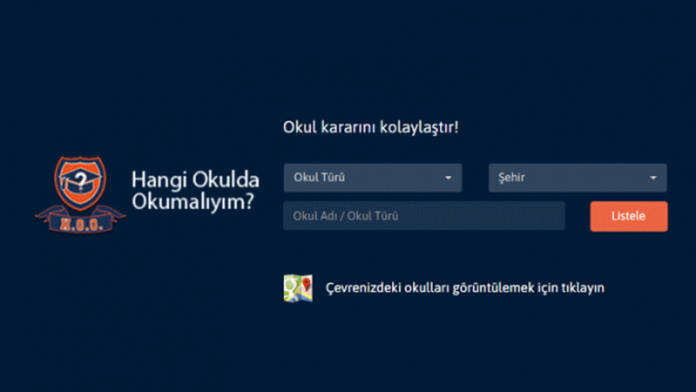696x392 pixels.
Task: Click the orange H.O.O. shield logo
Action: [80, 194]
